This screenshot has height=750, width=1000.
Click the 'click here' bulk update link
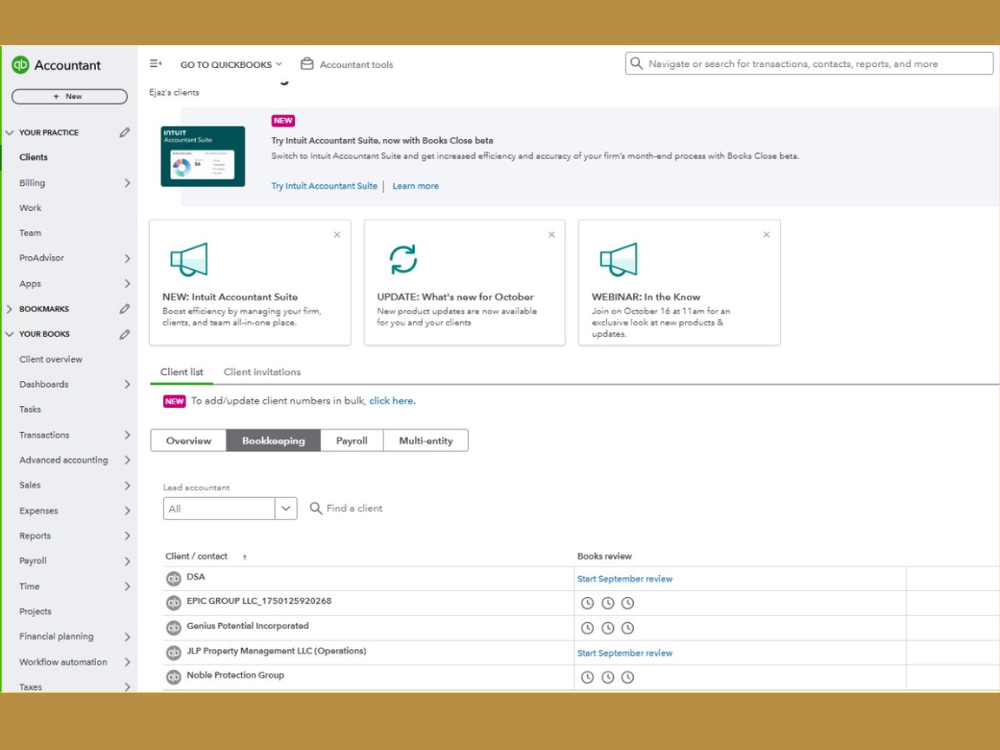(x=392, y=401)
